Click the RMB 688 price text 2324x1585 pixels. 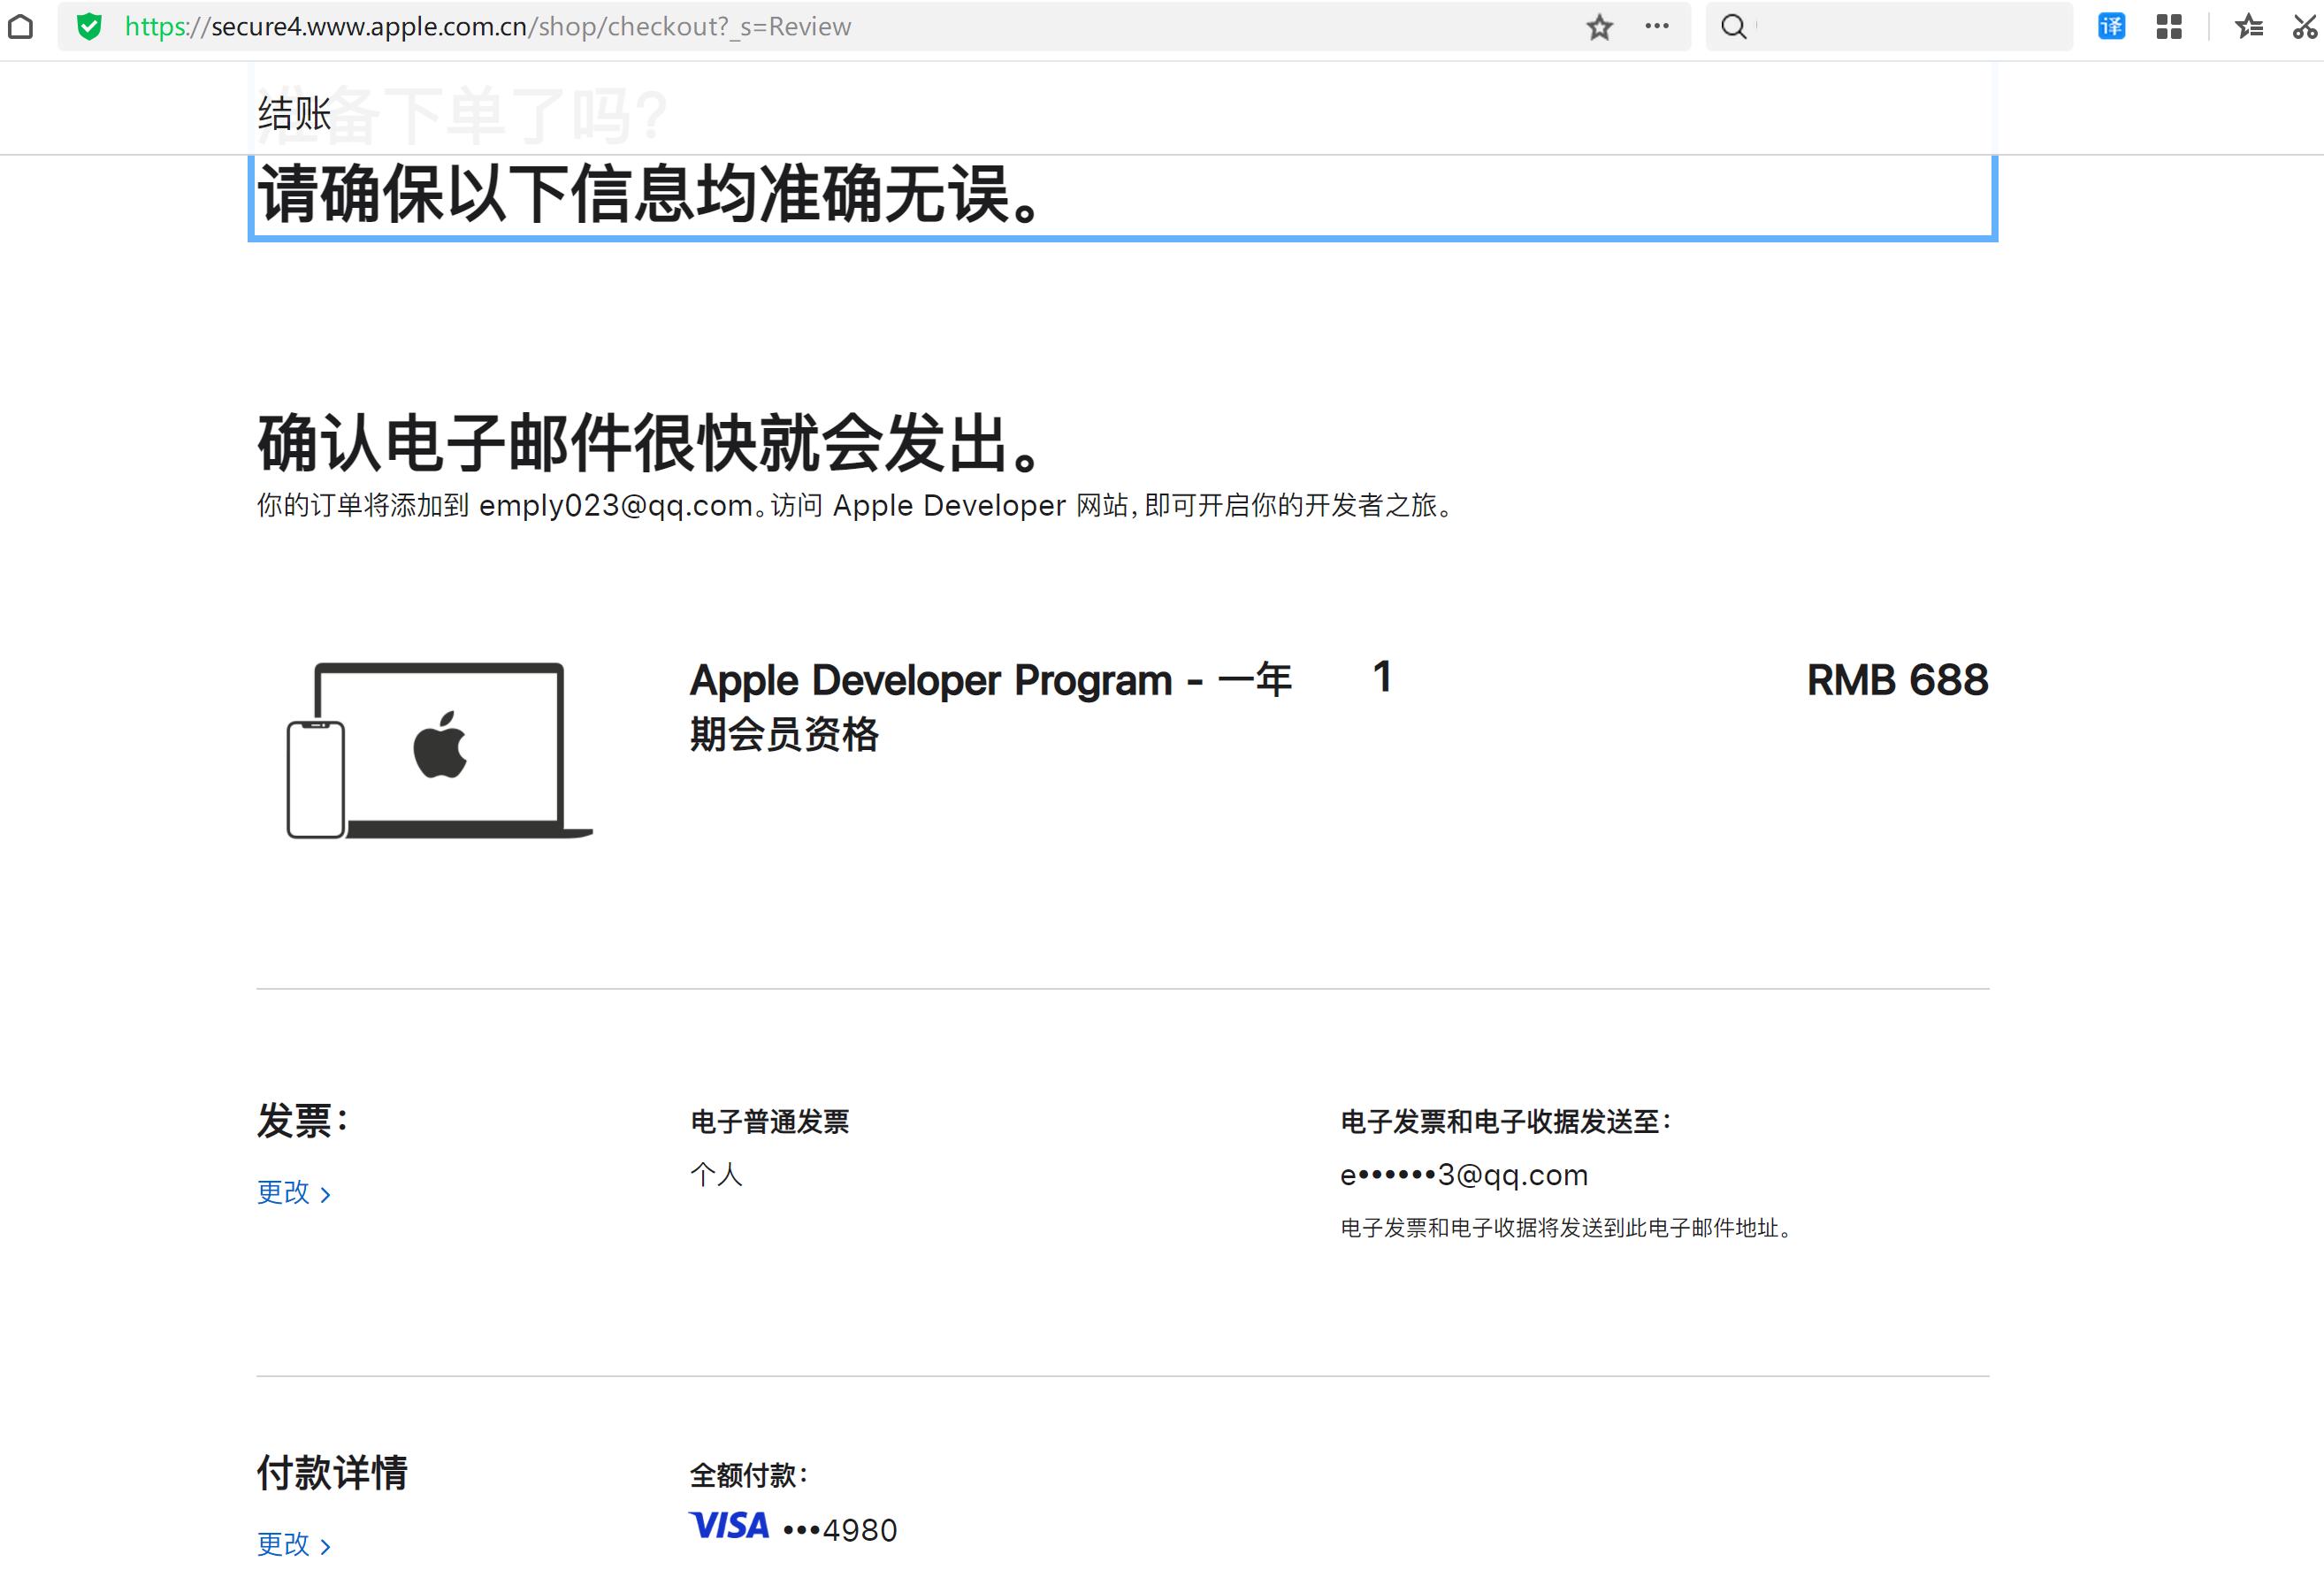pyautogui.click(x=1895, y=680)
